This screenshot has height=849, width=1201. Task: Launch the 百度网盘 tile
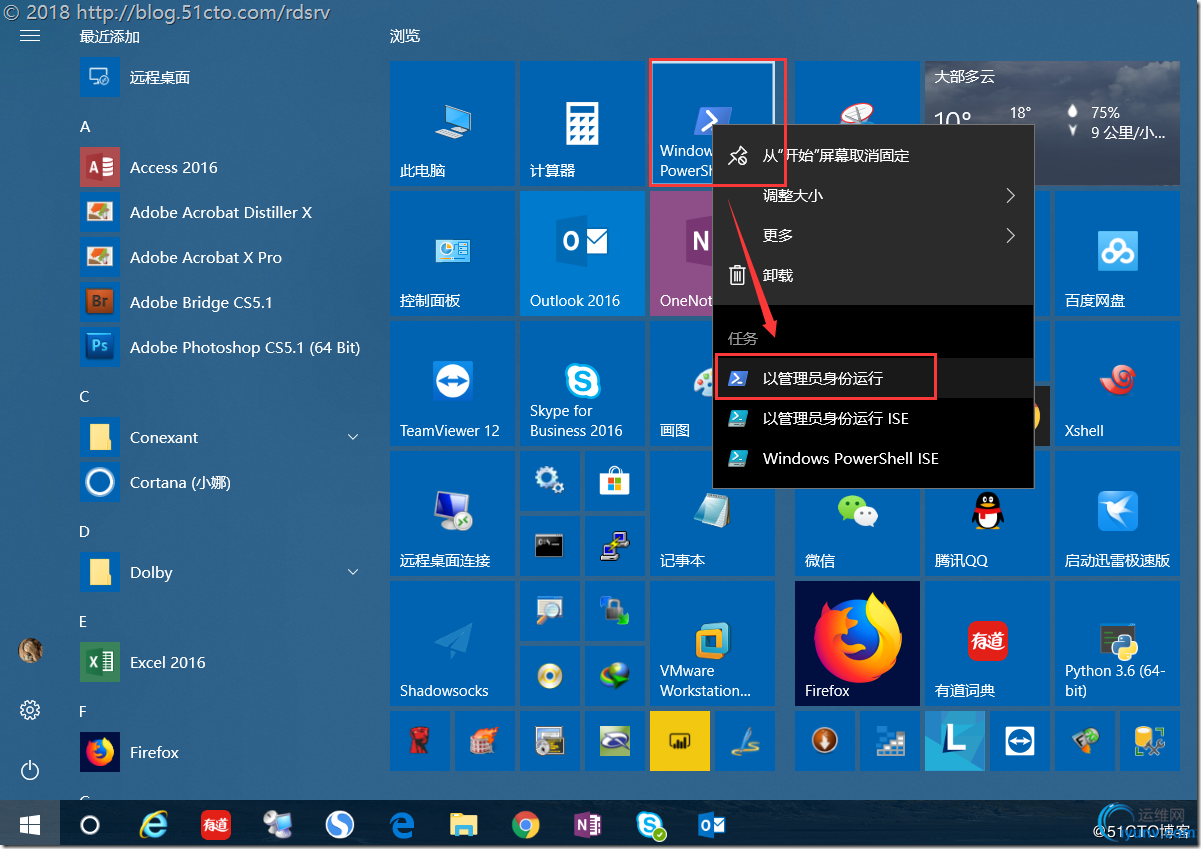(x=1117, y=254)
